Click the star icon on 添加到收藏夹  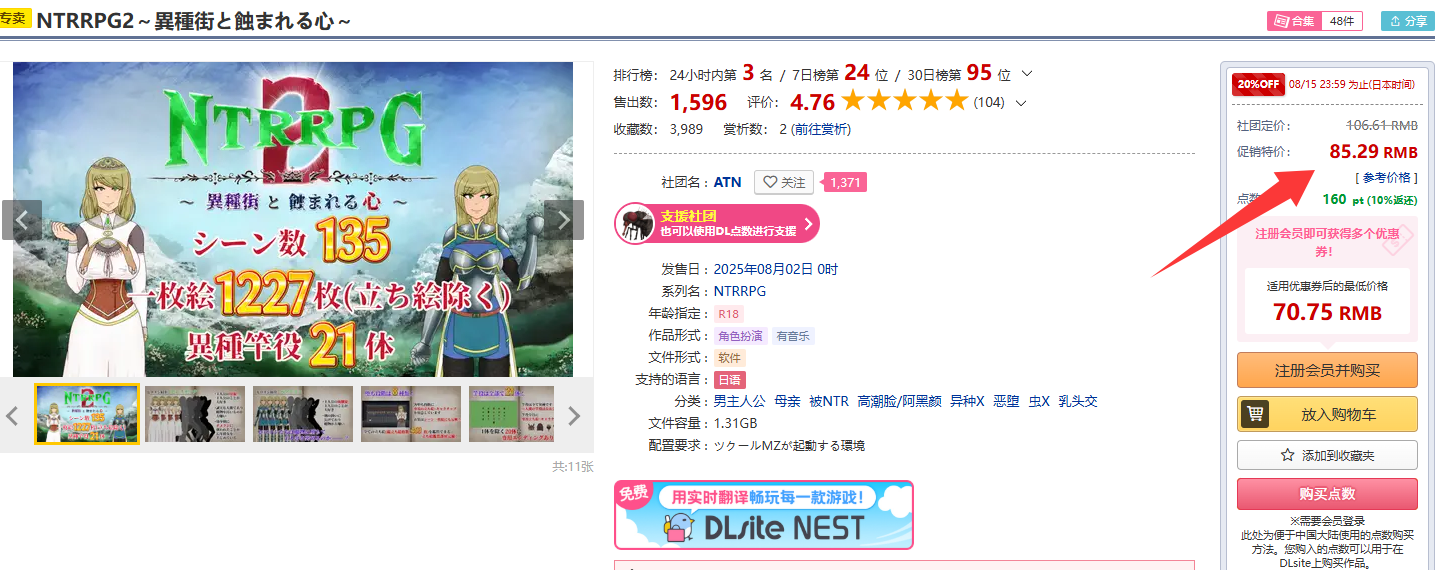pyautogui.click(x=1288, y=455)
